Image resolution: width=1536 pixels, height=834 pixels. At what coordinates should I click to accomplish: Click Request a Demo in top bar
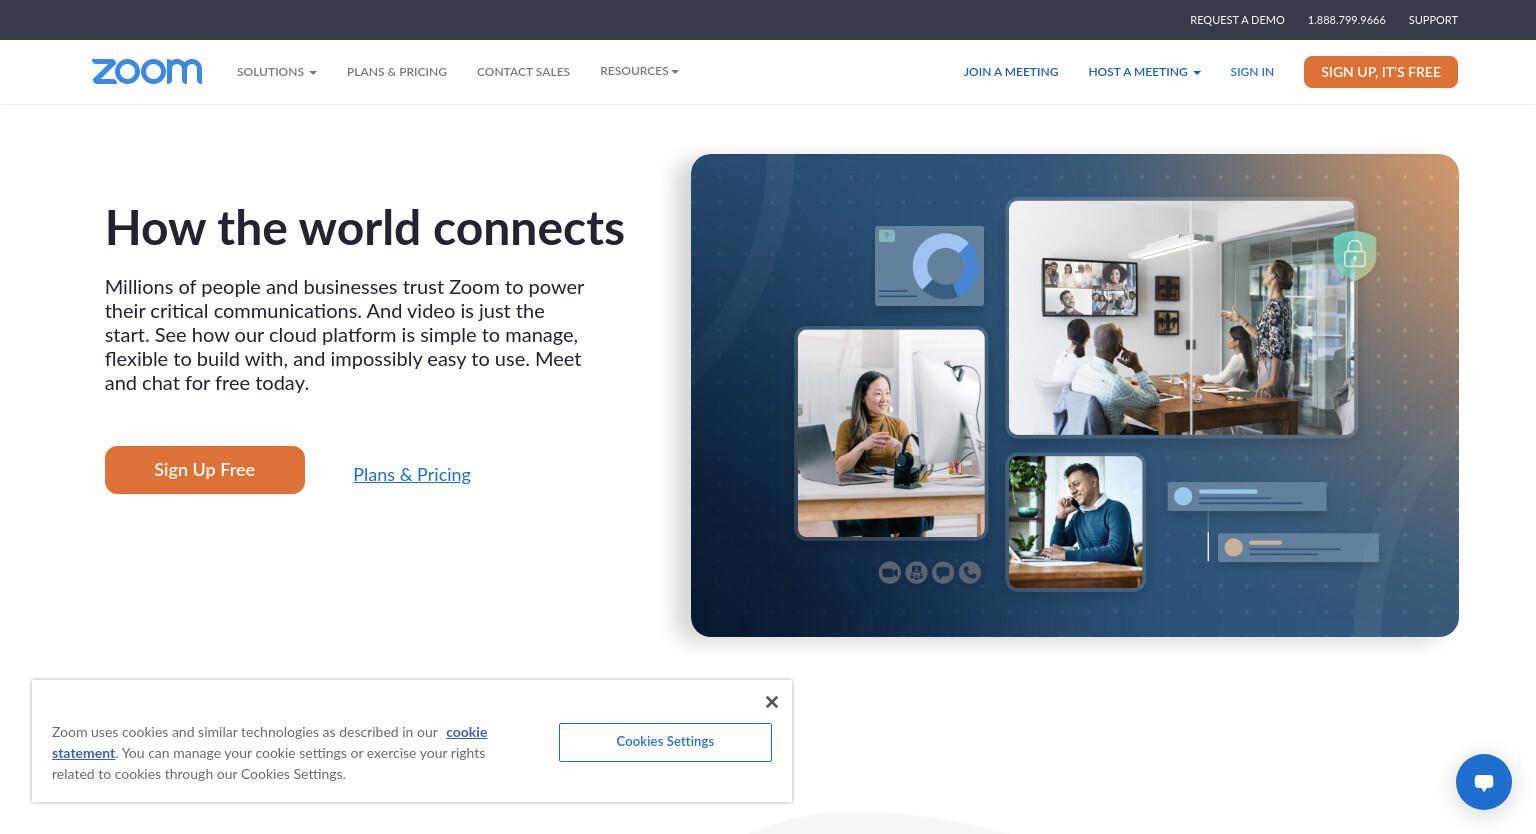(1237, 20)
